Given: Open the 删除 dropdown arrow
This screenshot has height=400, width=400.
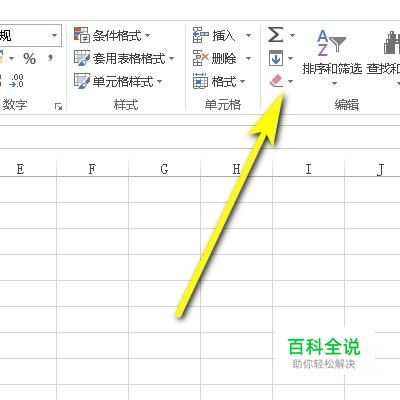Looking at the screenshot, I should click(248, 59).
